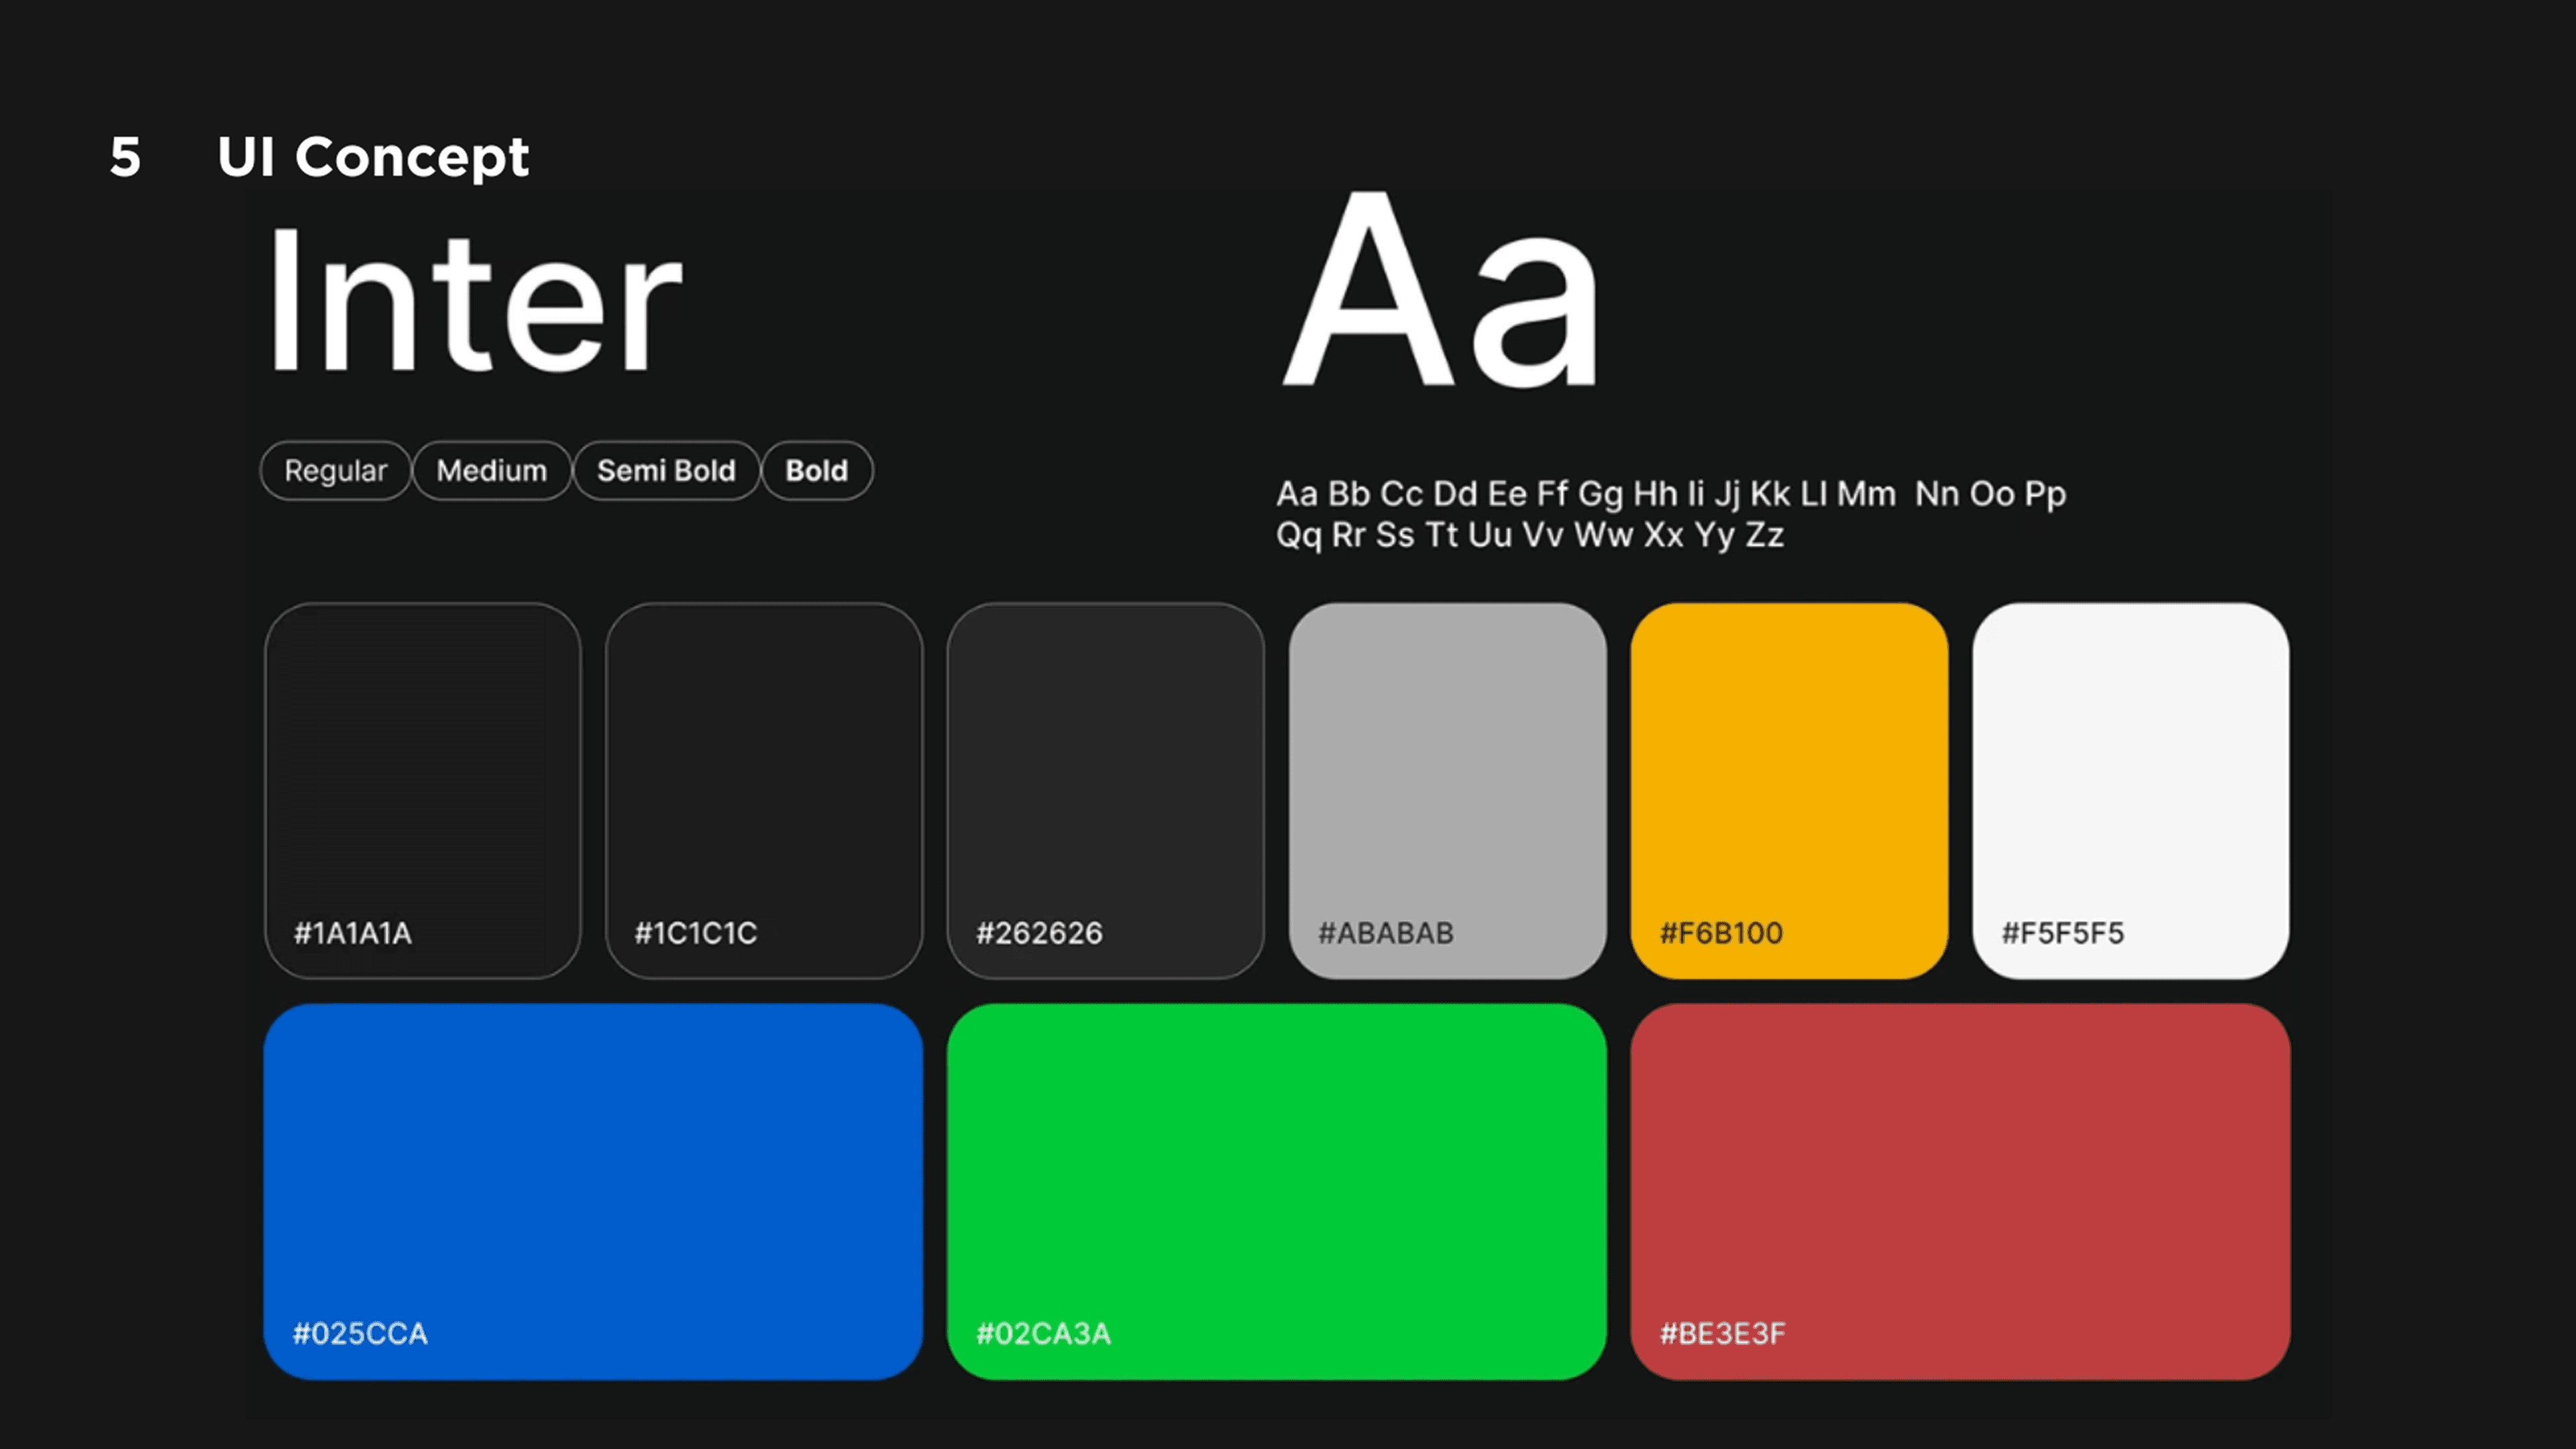Click the 'Aa Bb Cc Dd' alphabet line
Screen dimensions: 2576x1449
pos(1671,494)
